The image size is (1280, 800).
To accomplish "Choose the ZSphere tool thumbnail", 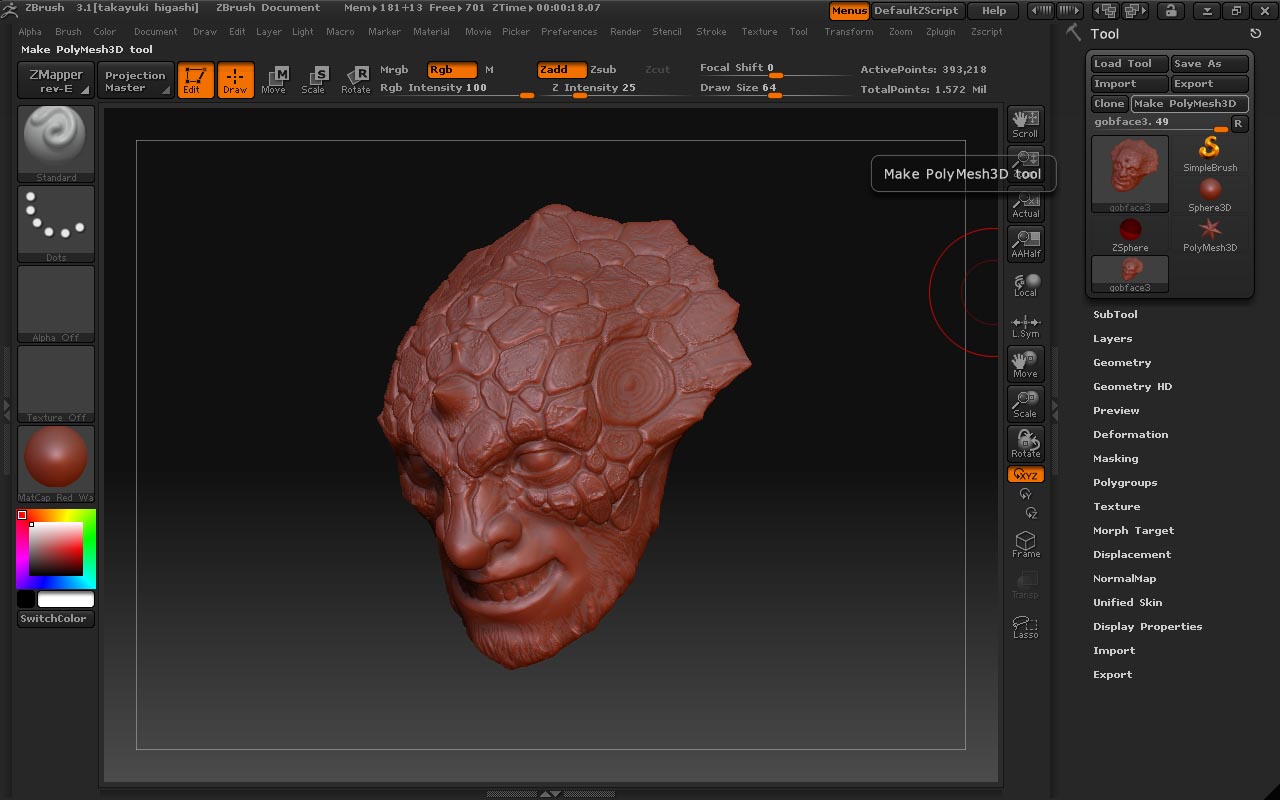I will 1130,234.
